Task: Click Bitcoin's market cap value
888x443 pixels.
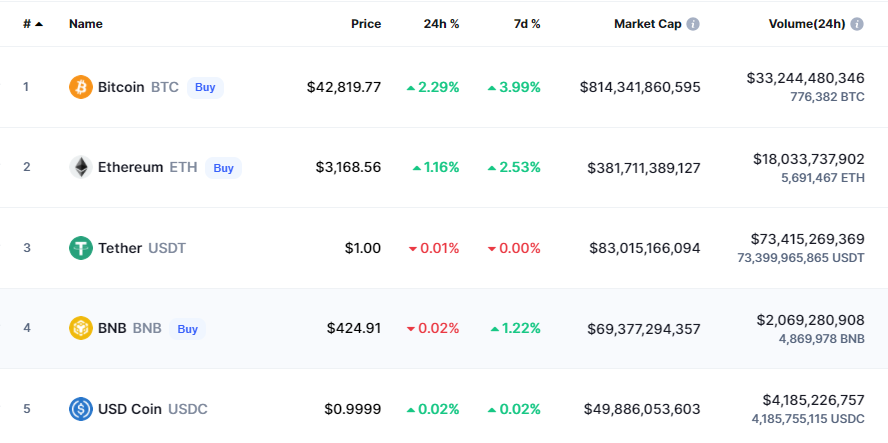Action: click(640, 87)
